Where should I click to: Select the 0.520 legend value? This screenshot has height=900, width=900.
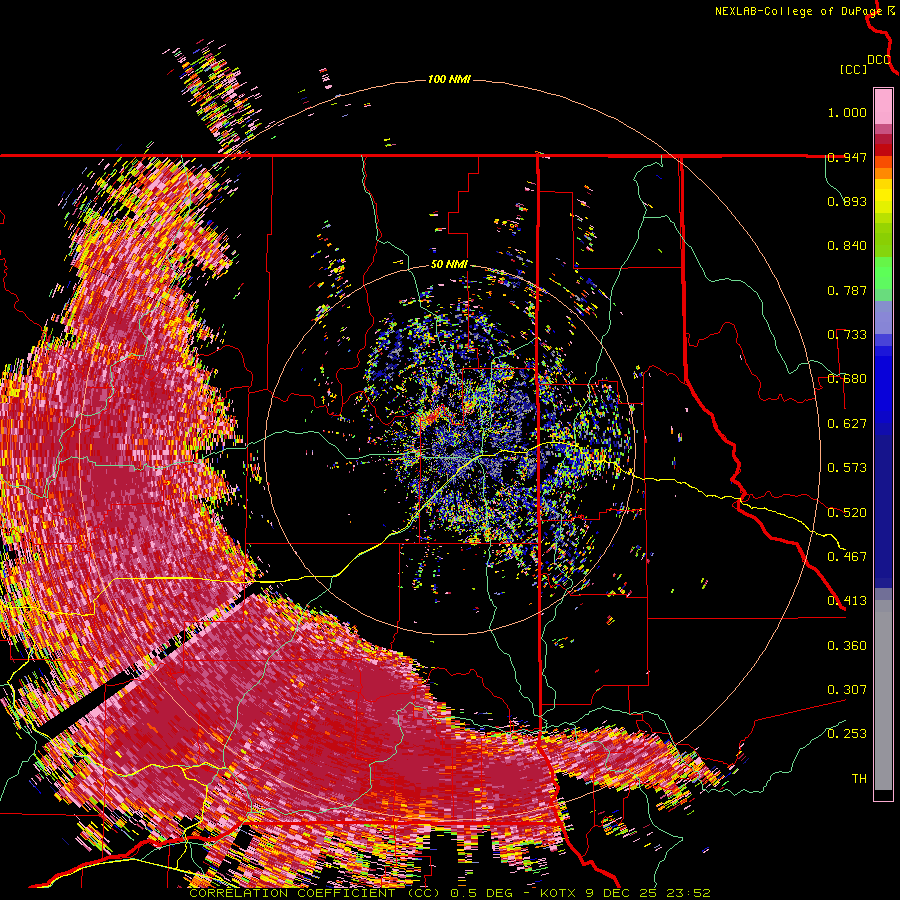847,512
